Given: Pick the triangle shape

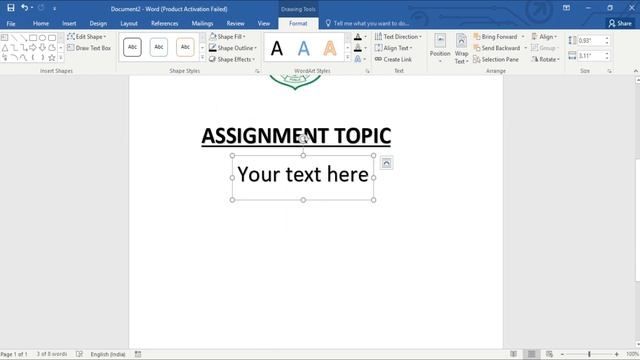Looking at the screenshot, I should (4, 48).
